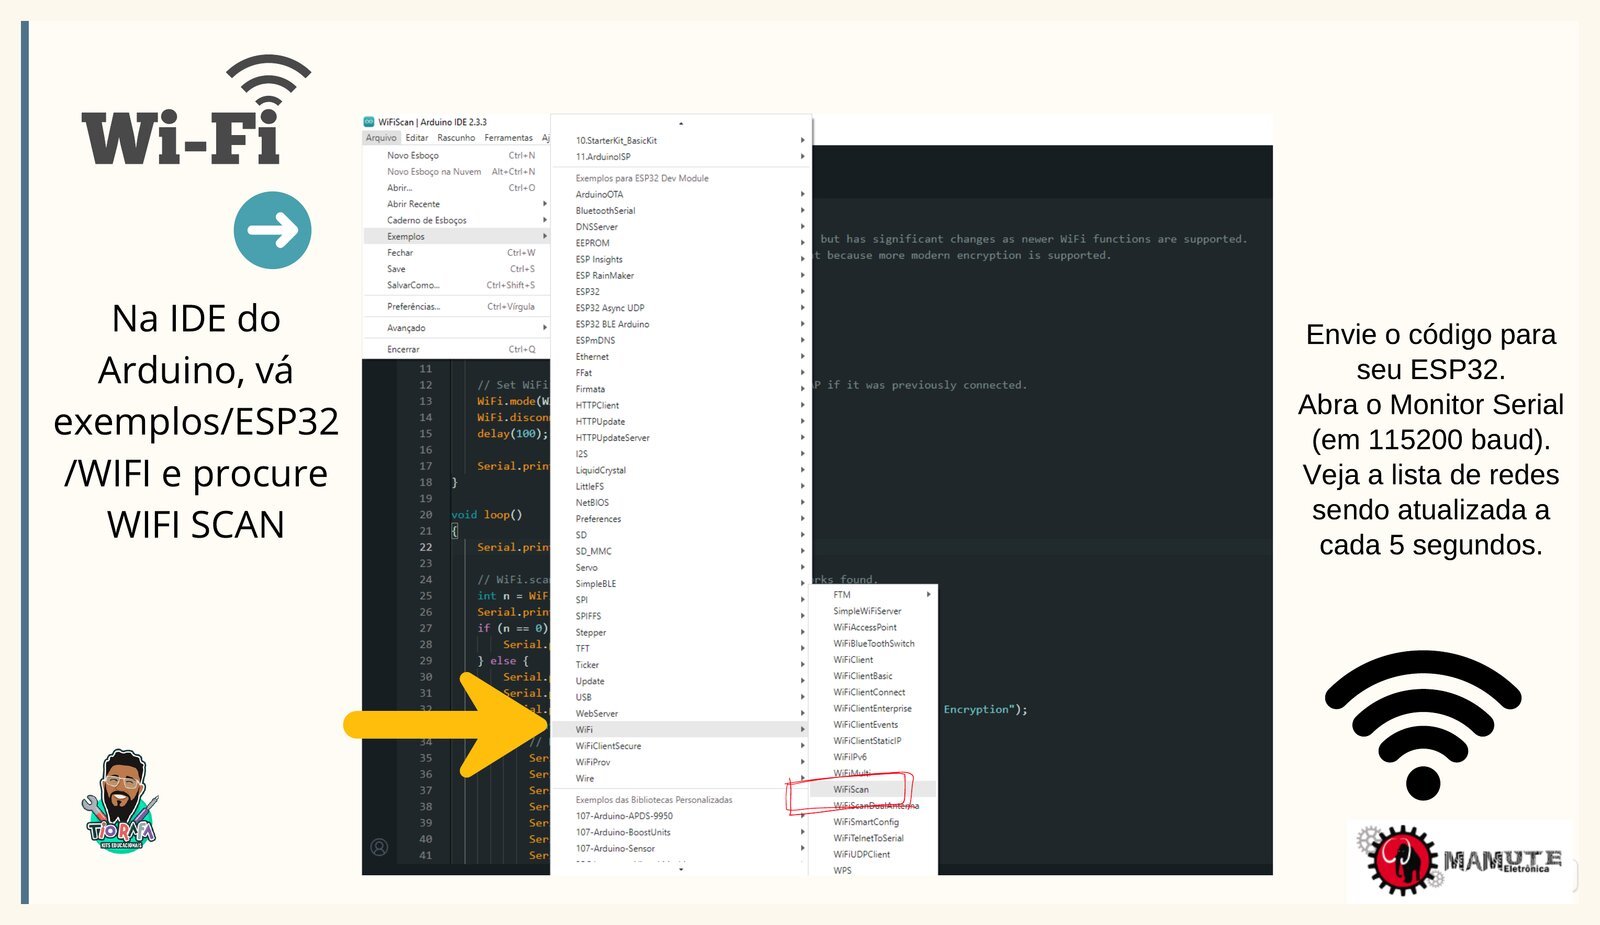
Task: Expand the Avançado submenu
Action: [456, 328]
